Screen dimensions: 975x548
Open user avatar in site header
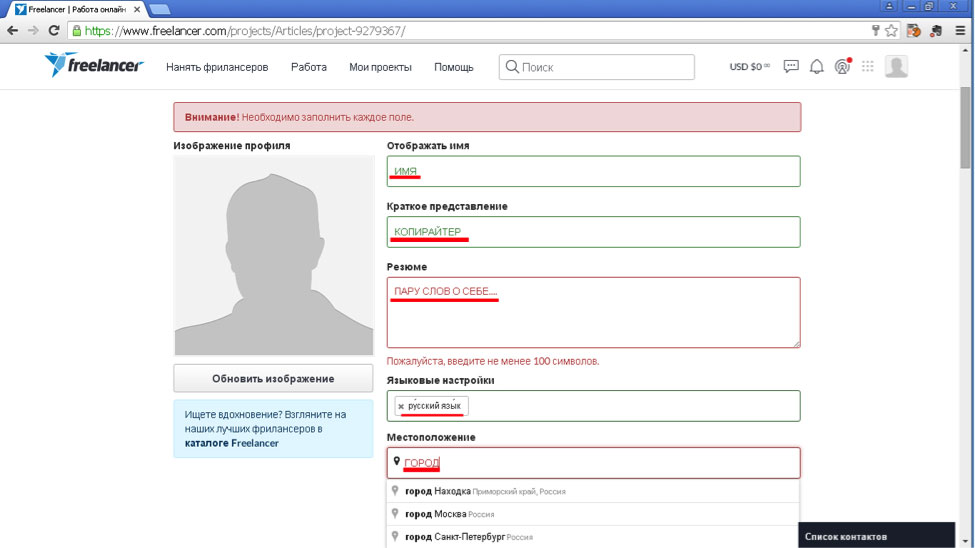click(x=896, y=67)
